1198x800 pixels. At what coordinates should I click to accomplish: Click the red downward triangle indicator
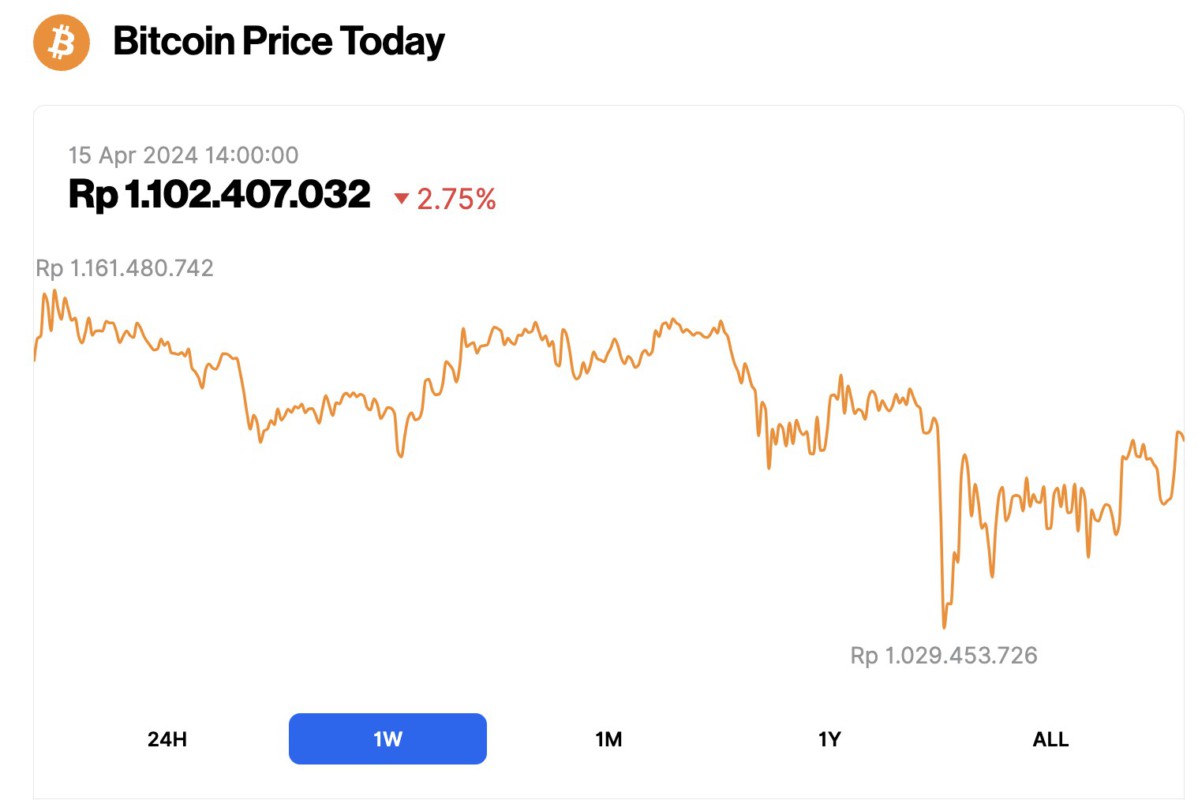point(402,199)
